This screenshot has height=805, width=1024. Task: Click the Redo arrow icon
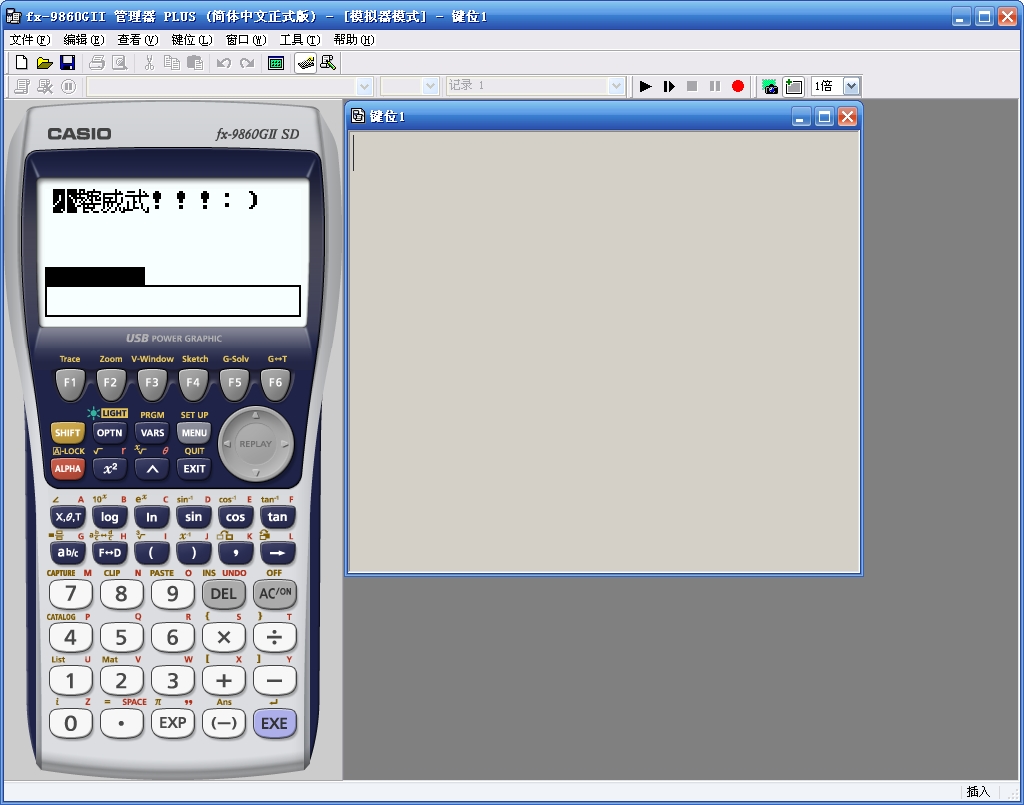(247, 63)
